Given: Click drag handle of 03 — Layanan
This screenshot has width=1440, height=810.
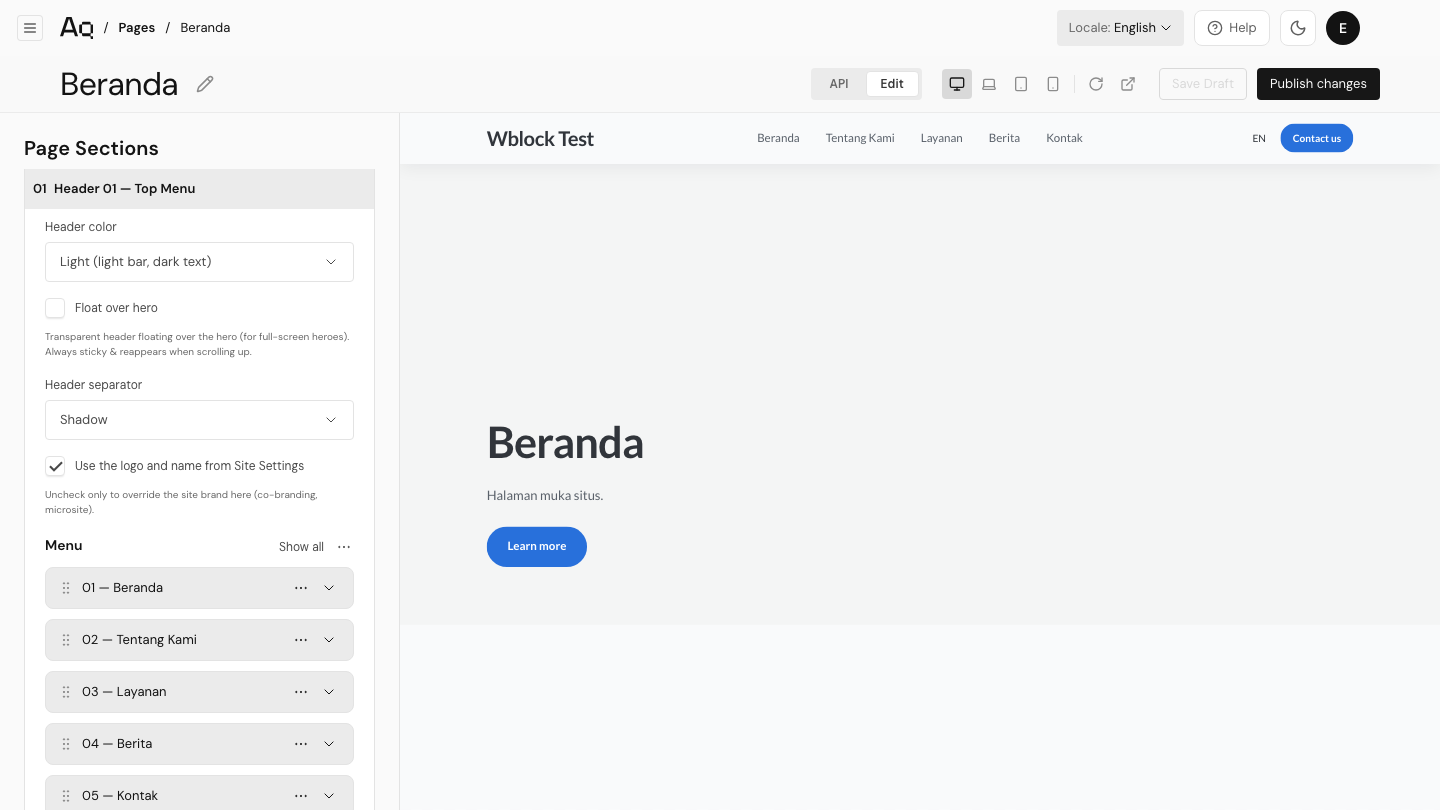Looking at the screenshot, I should (66, 692).
